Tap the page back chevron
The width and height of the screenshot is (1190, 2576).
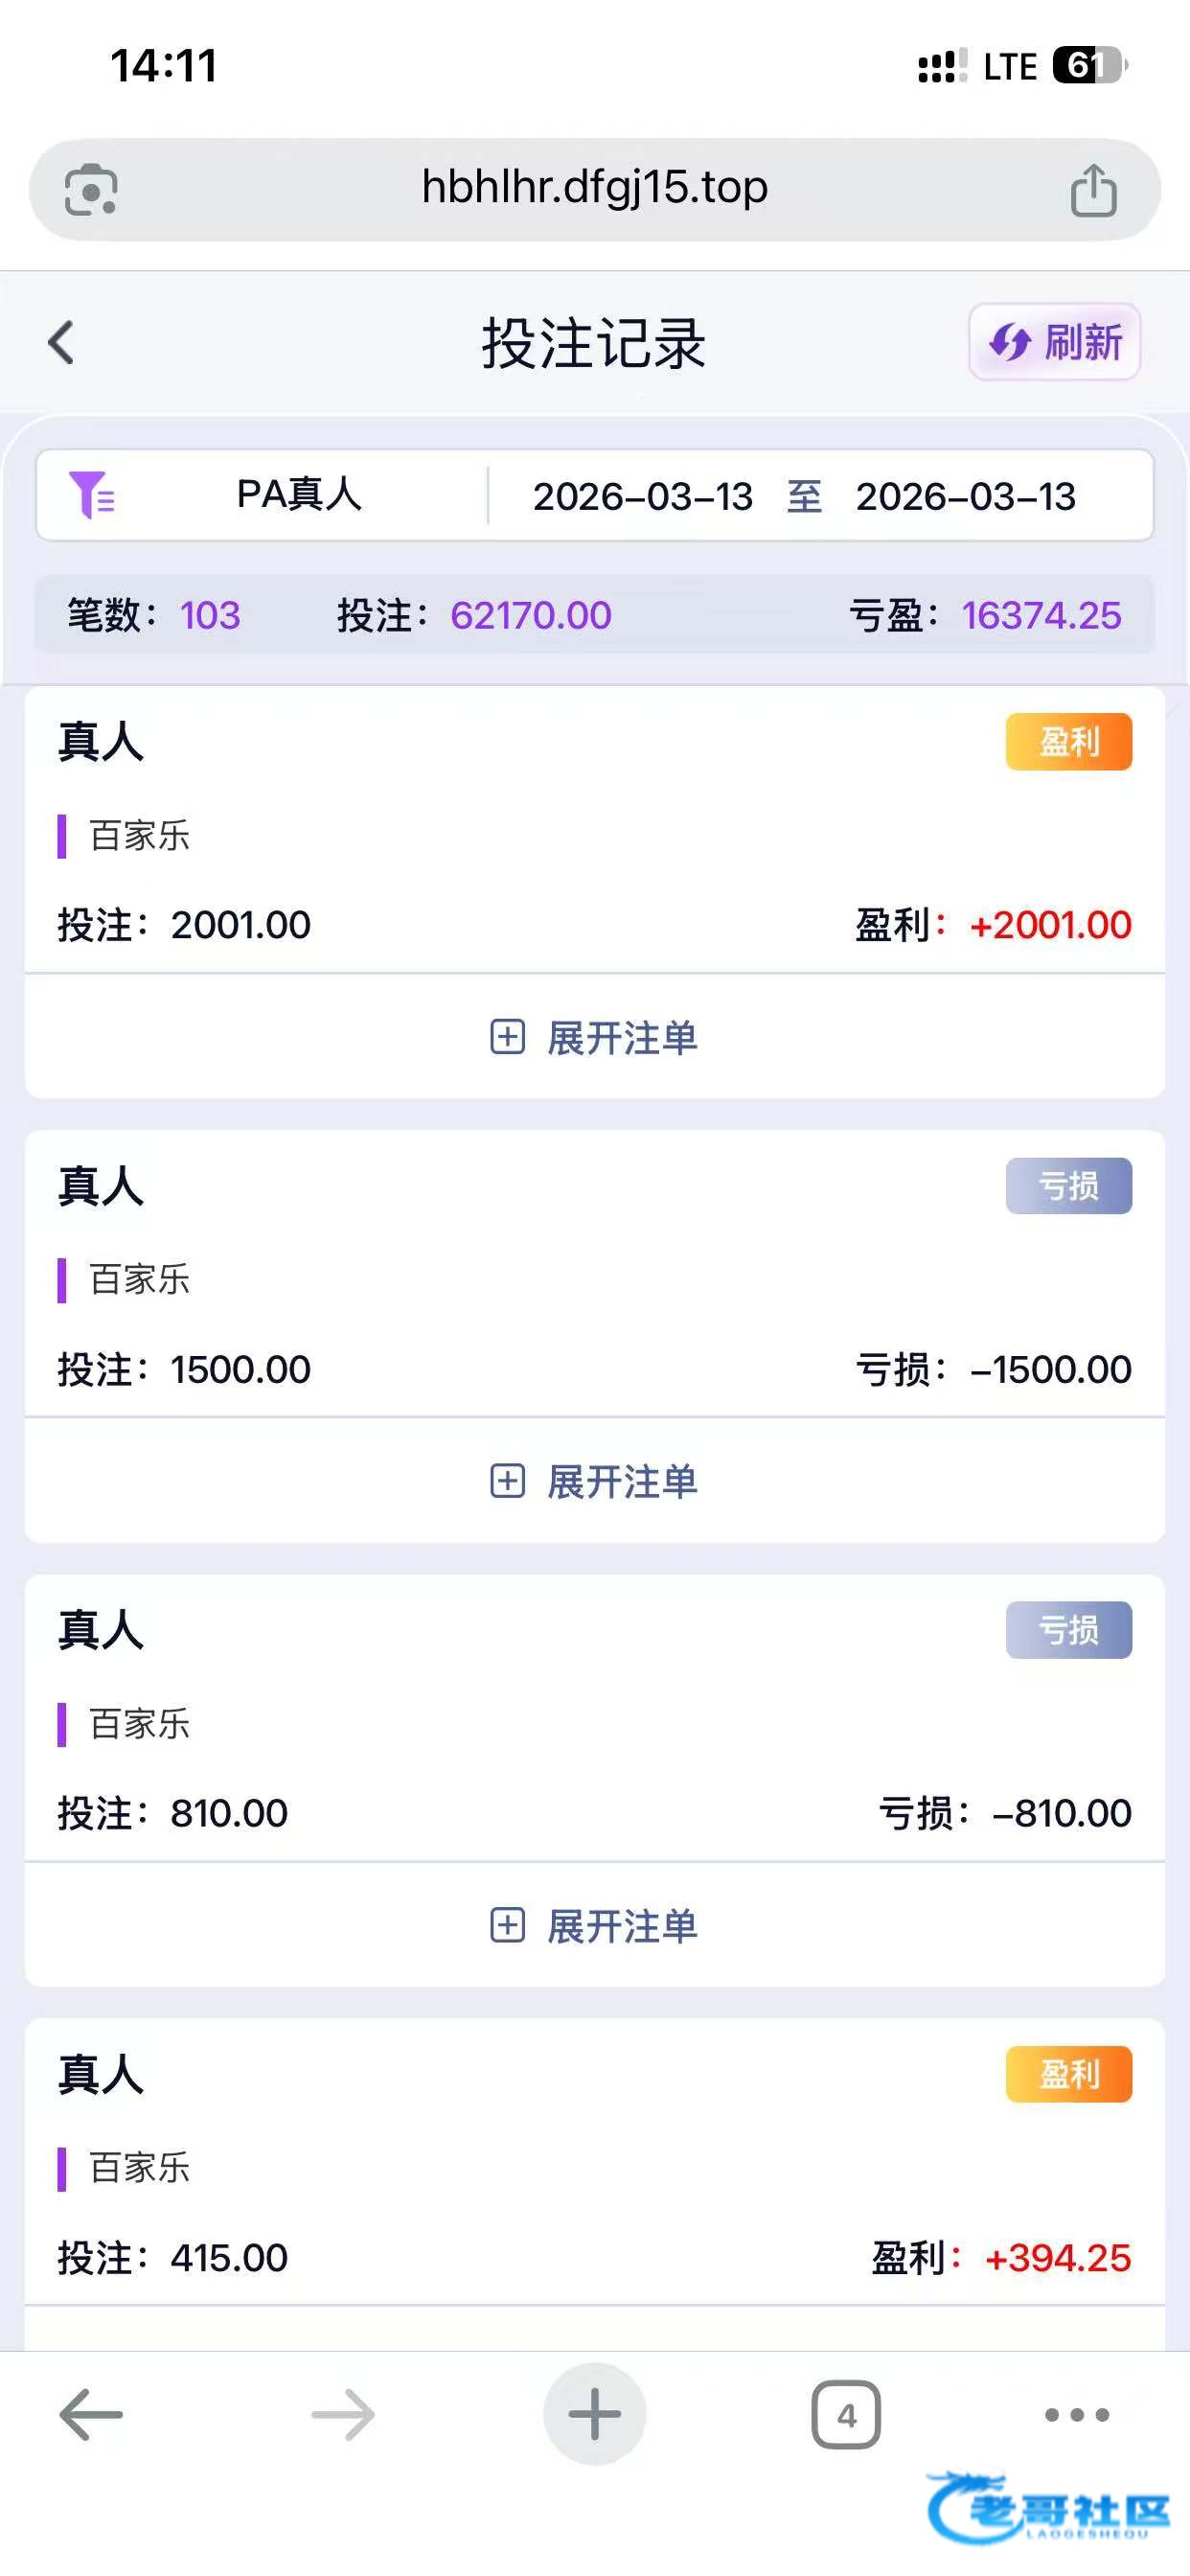tap(62, 343)
